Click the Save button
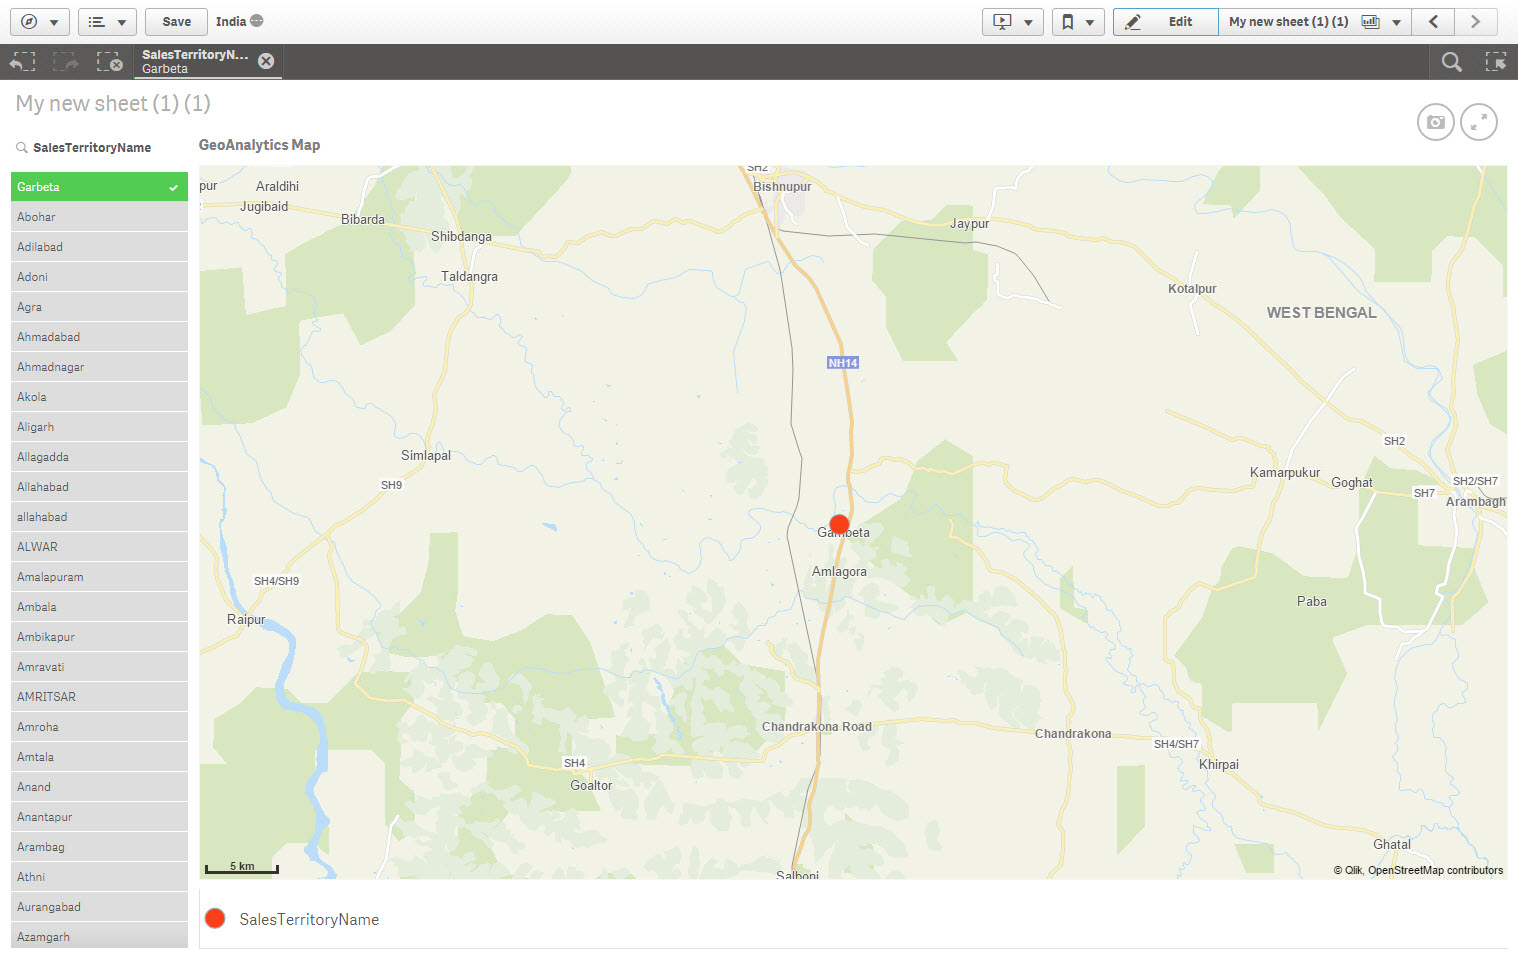Image resolution: width=1518 pixels, height=959 pixels. click(175, 21)
